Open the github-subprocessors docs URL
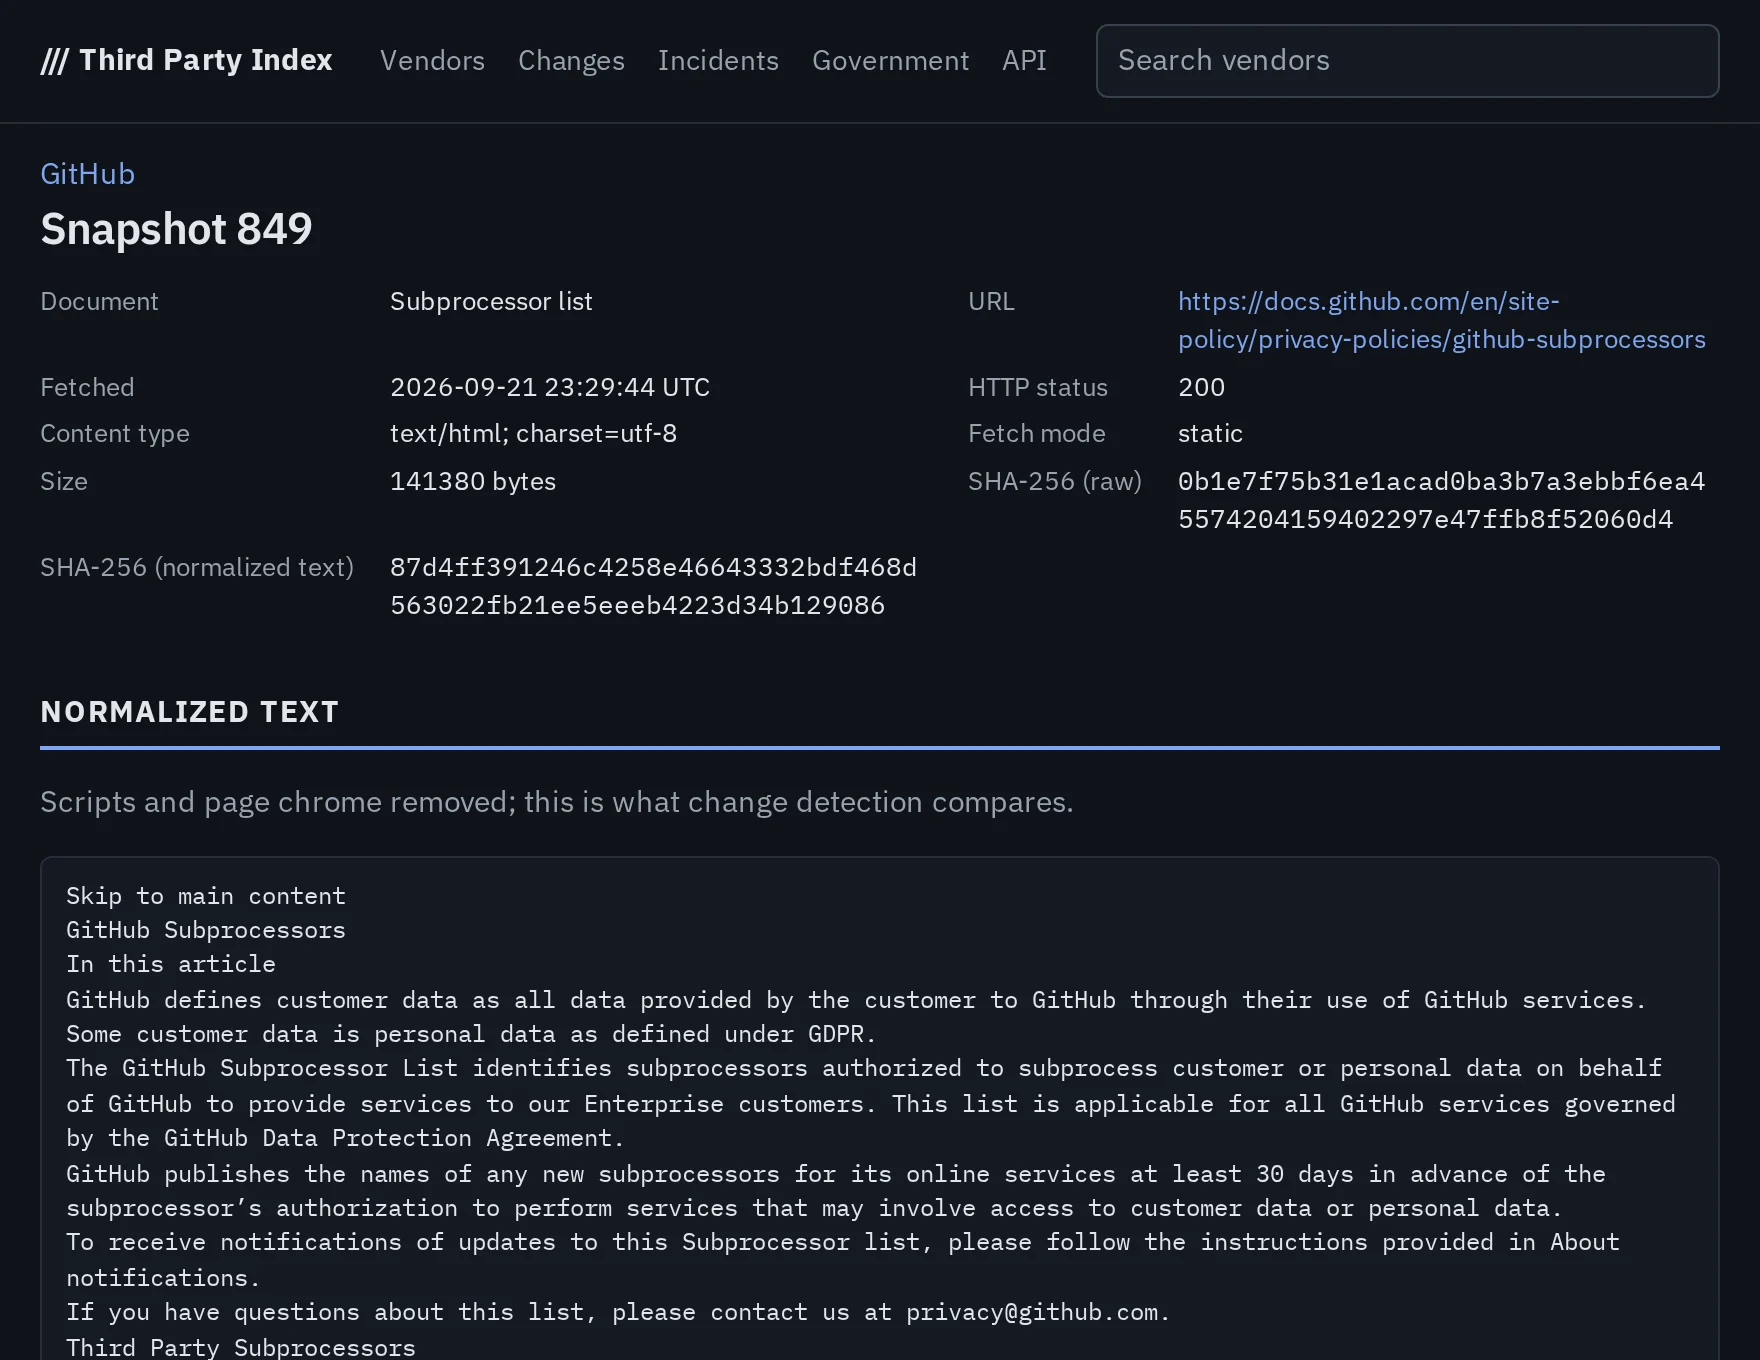 [1441, 320]
